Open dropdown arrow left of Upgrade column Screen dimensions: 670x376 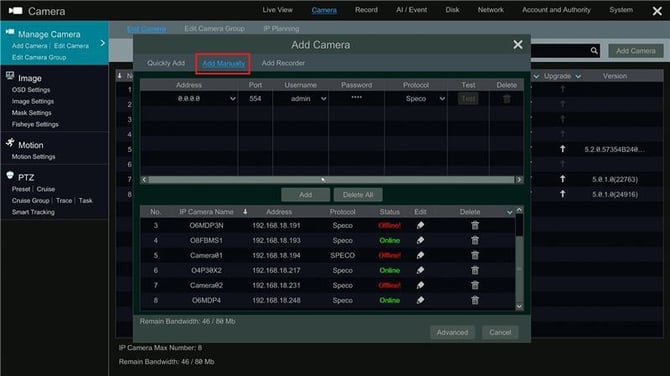click(536, 76)
